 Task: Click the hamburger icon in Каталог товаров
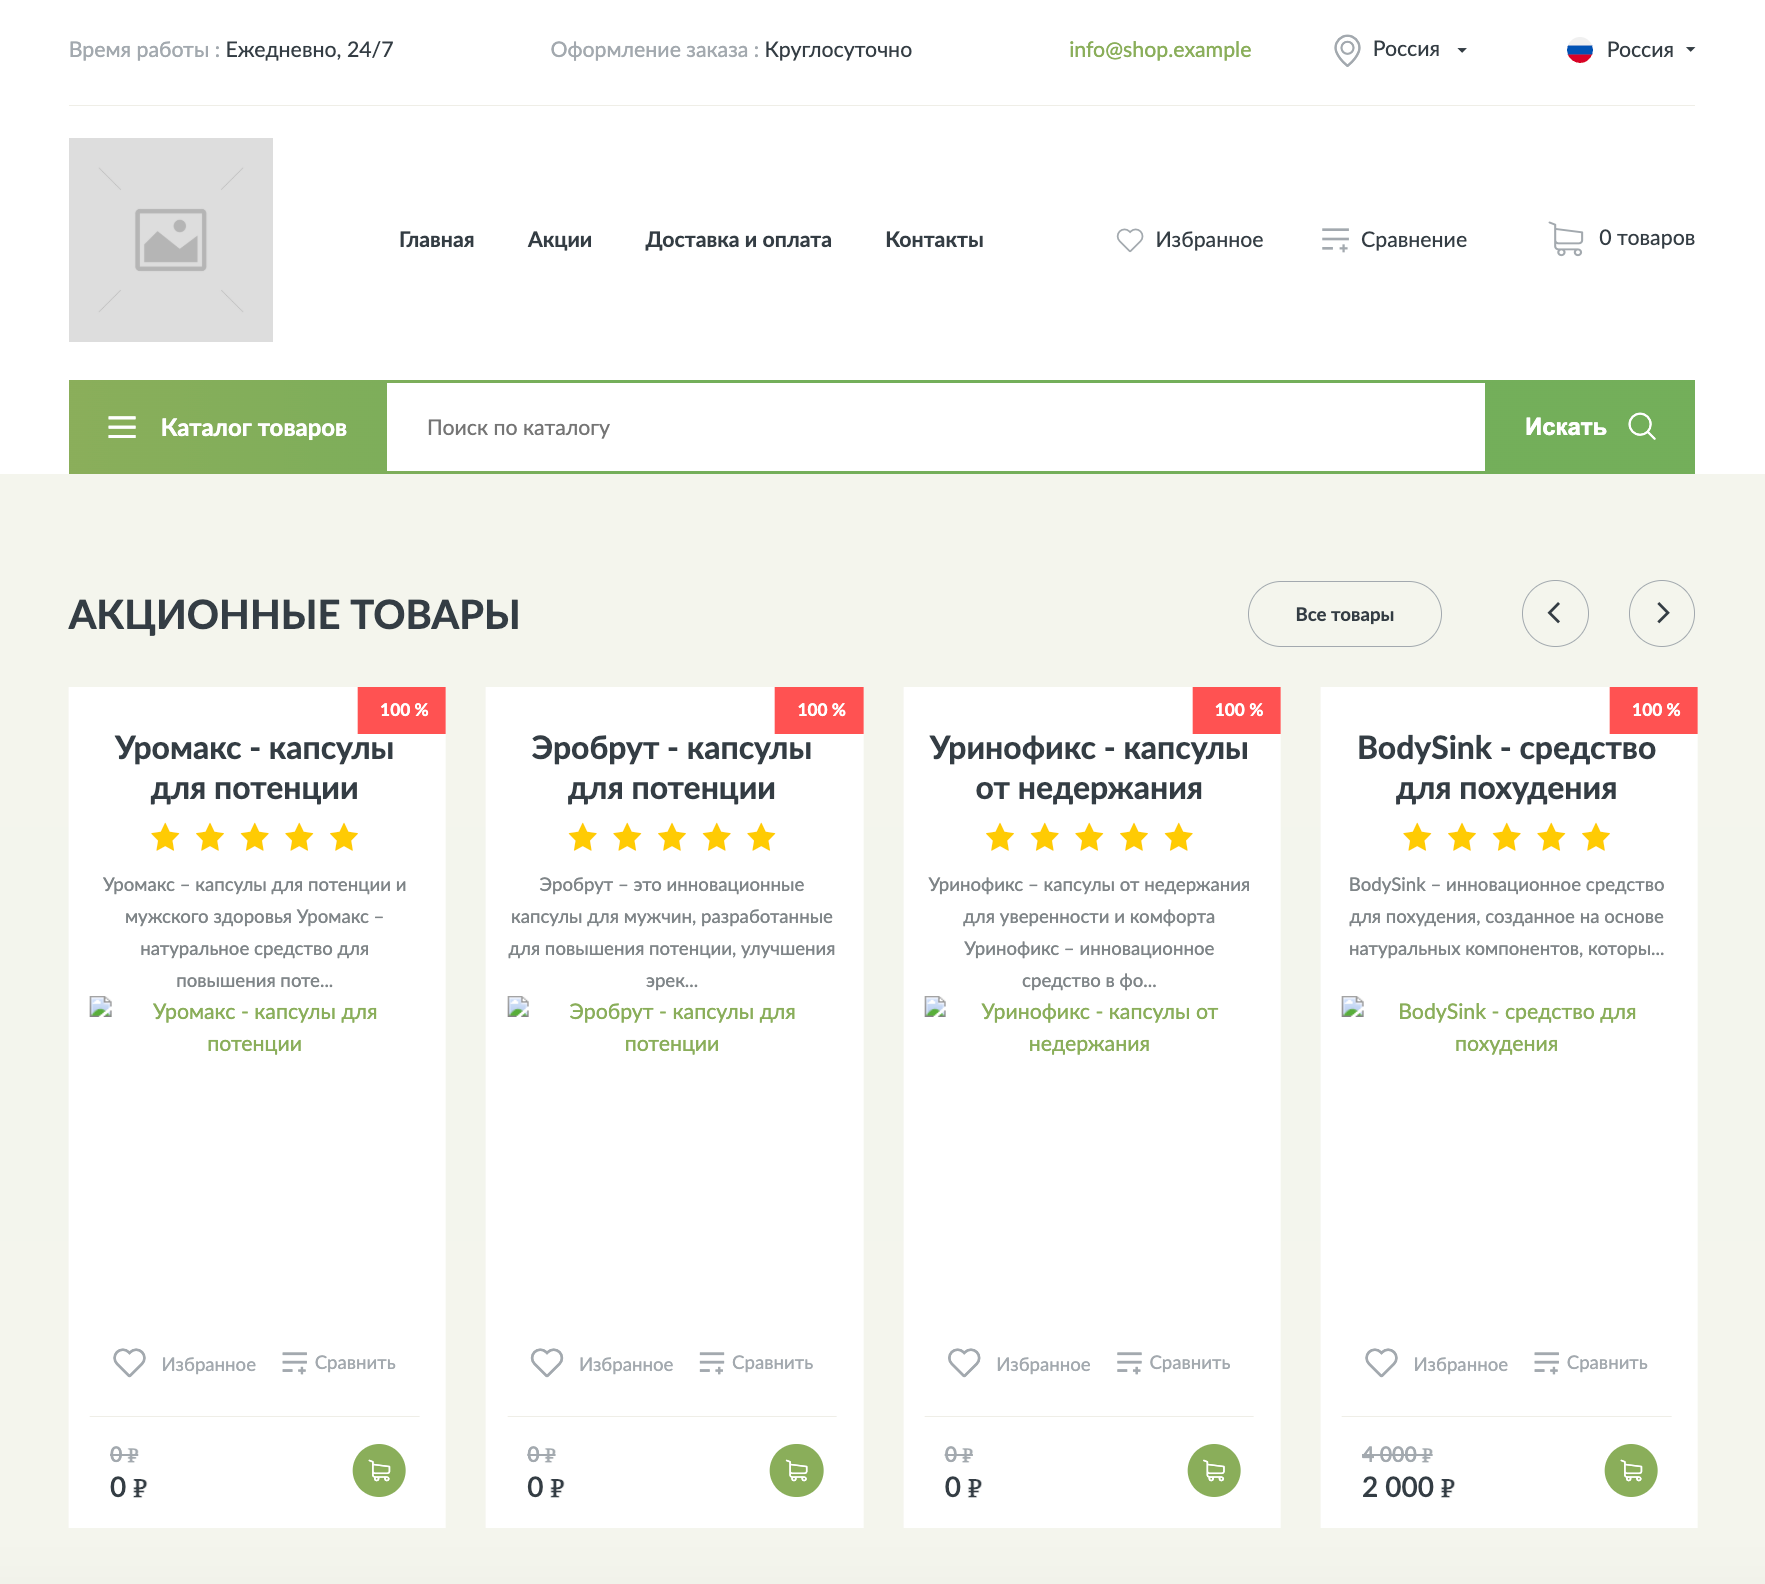coord(122,427)
